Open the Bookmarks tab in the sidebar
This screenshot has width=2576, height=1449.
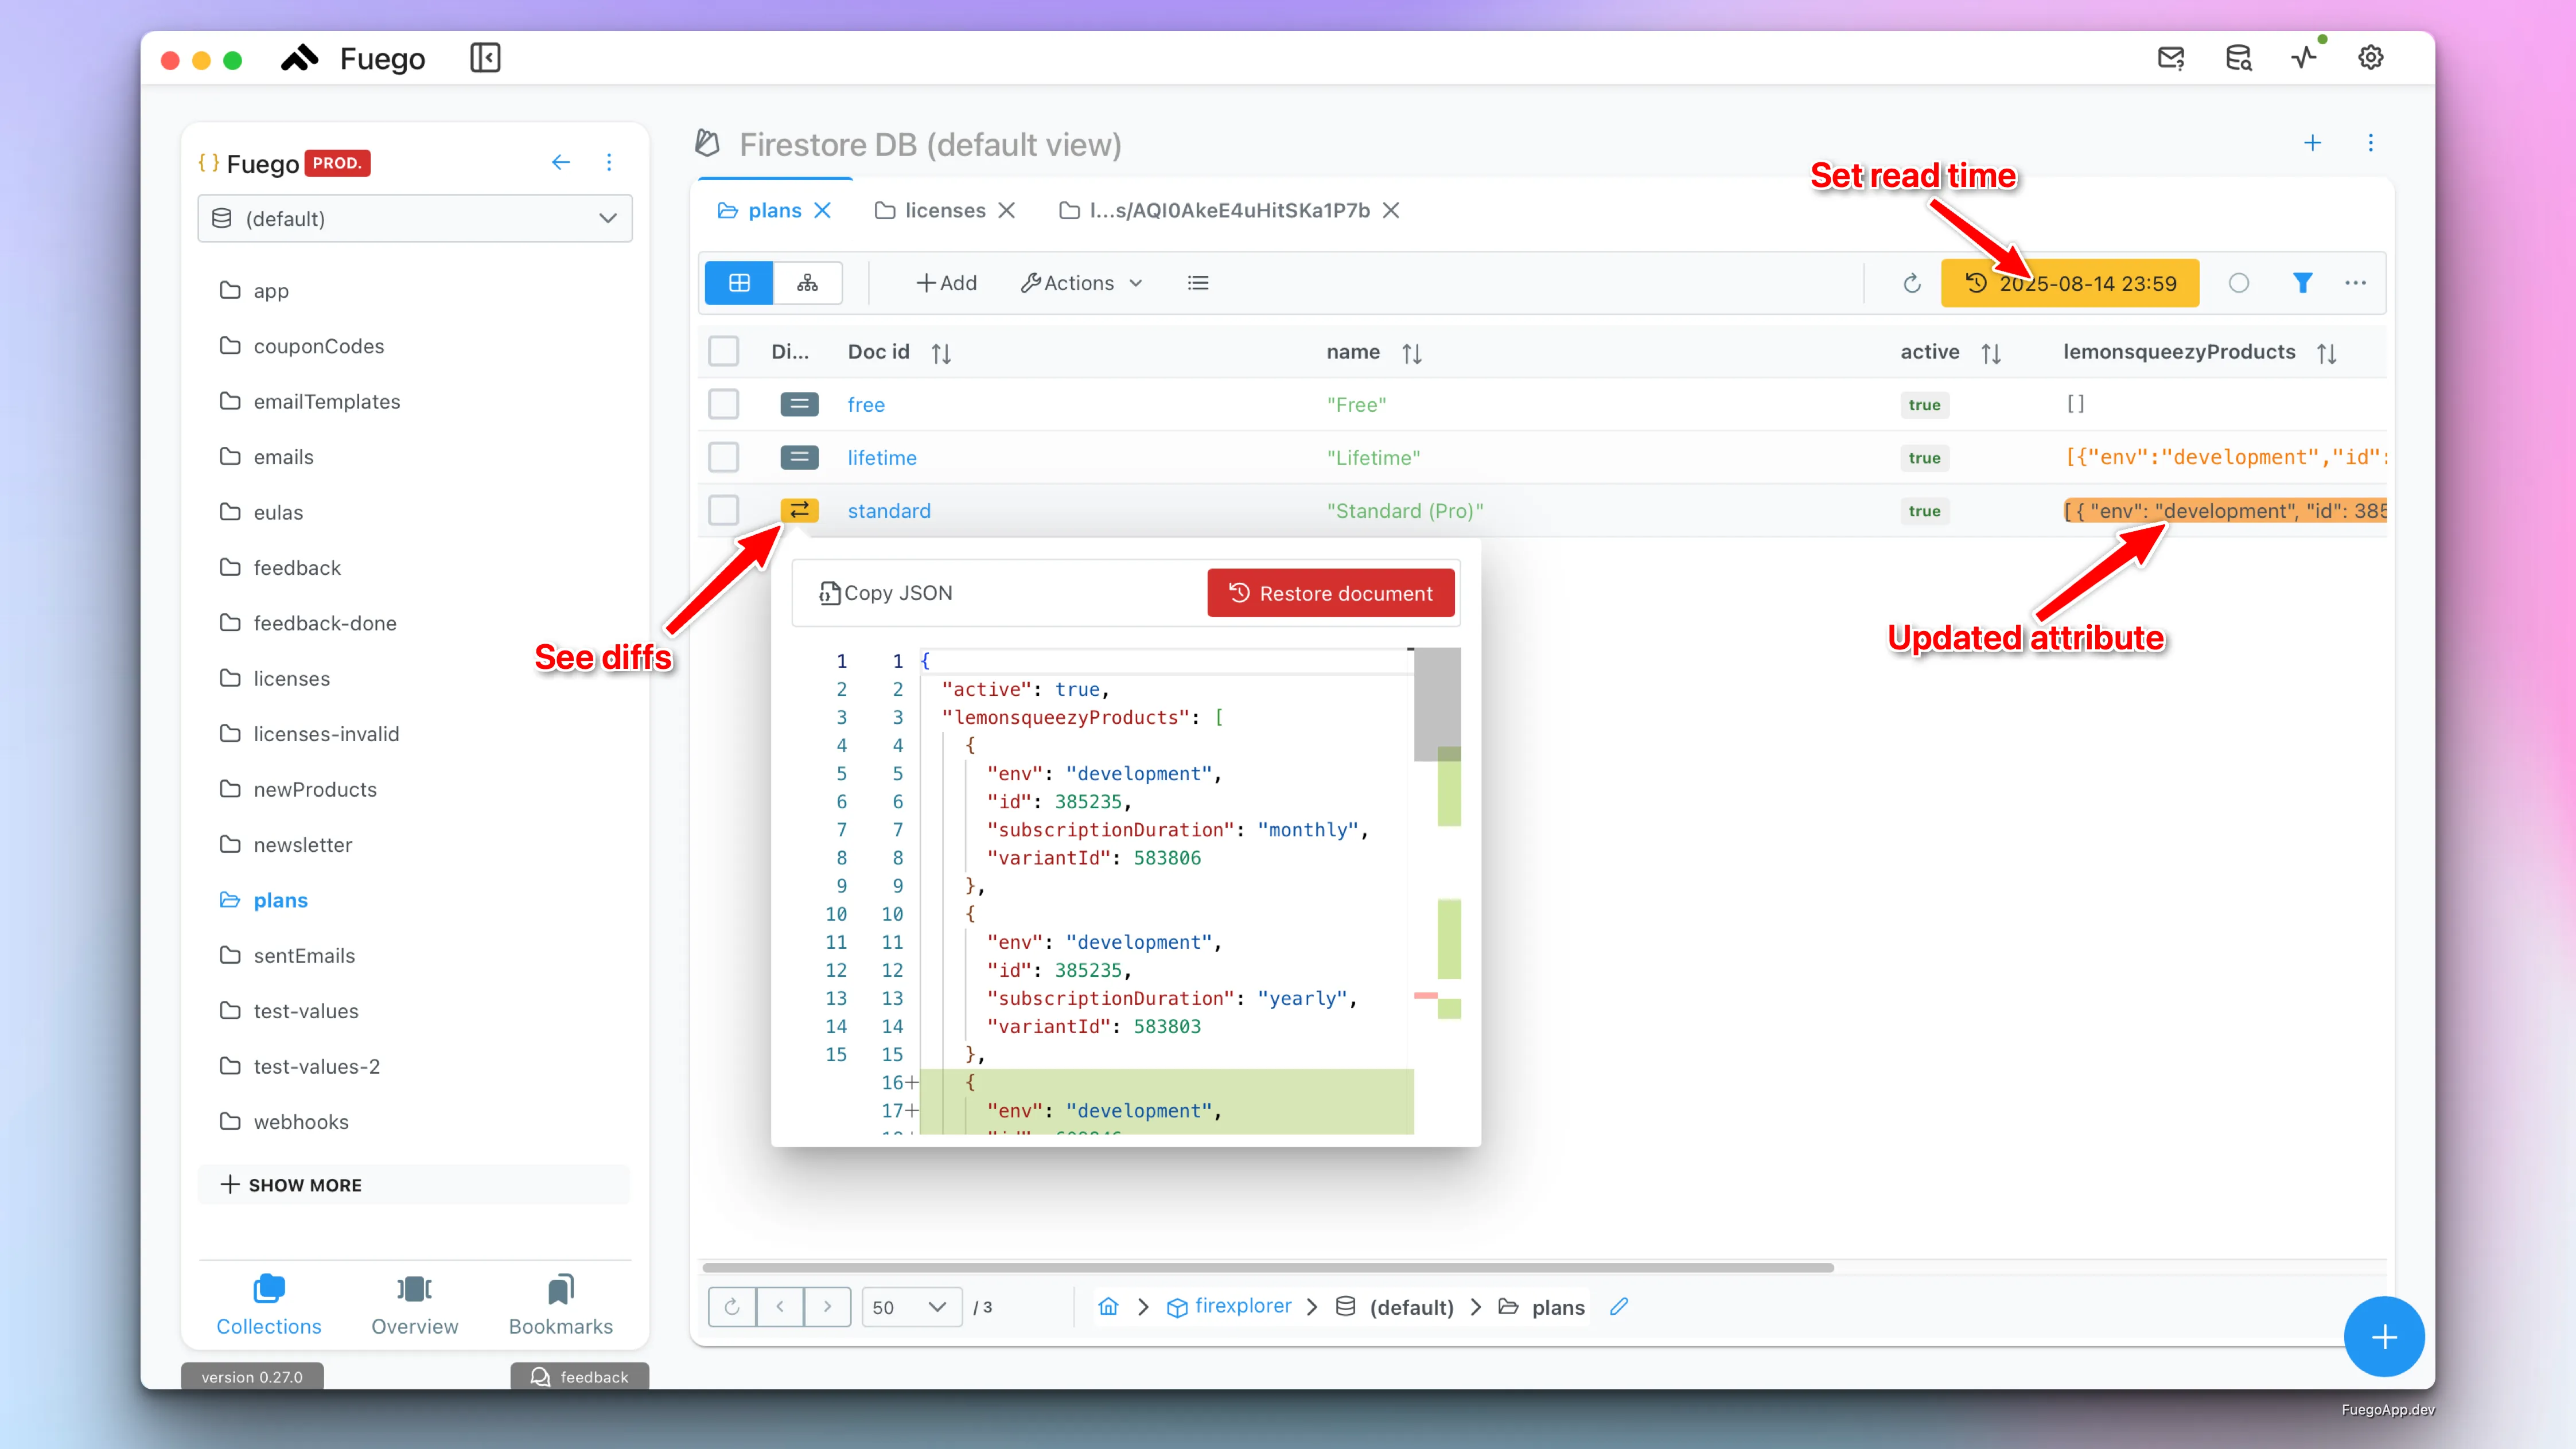(x=560, y=1304)
